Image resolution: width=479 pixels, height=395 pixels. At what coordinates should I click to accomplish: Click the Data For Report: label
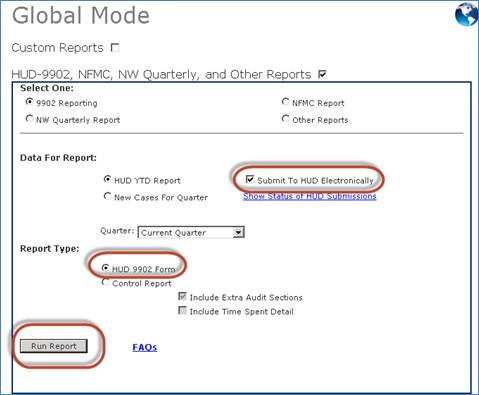[58, 158]
